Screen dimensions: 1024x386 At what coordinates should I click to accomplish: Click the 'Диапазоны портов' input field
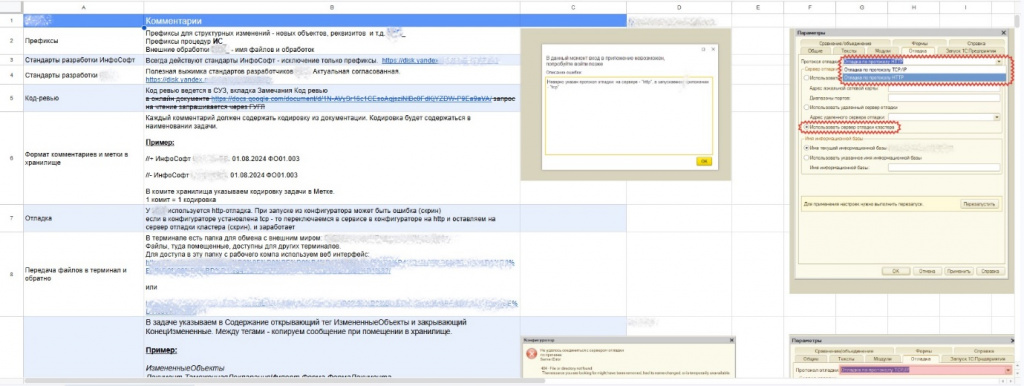pos(944,98)
